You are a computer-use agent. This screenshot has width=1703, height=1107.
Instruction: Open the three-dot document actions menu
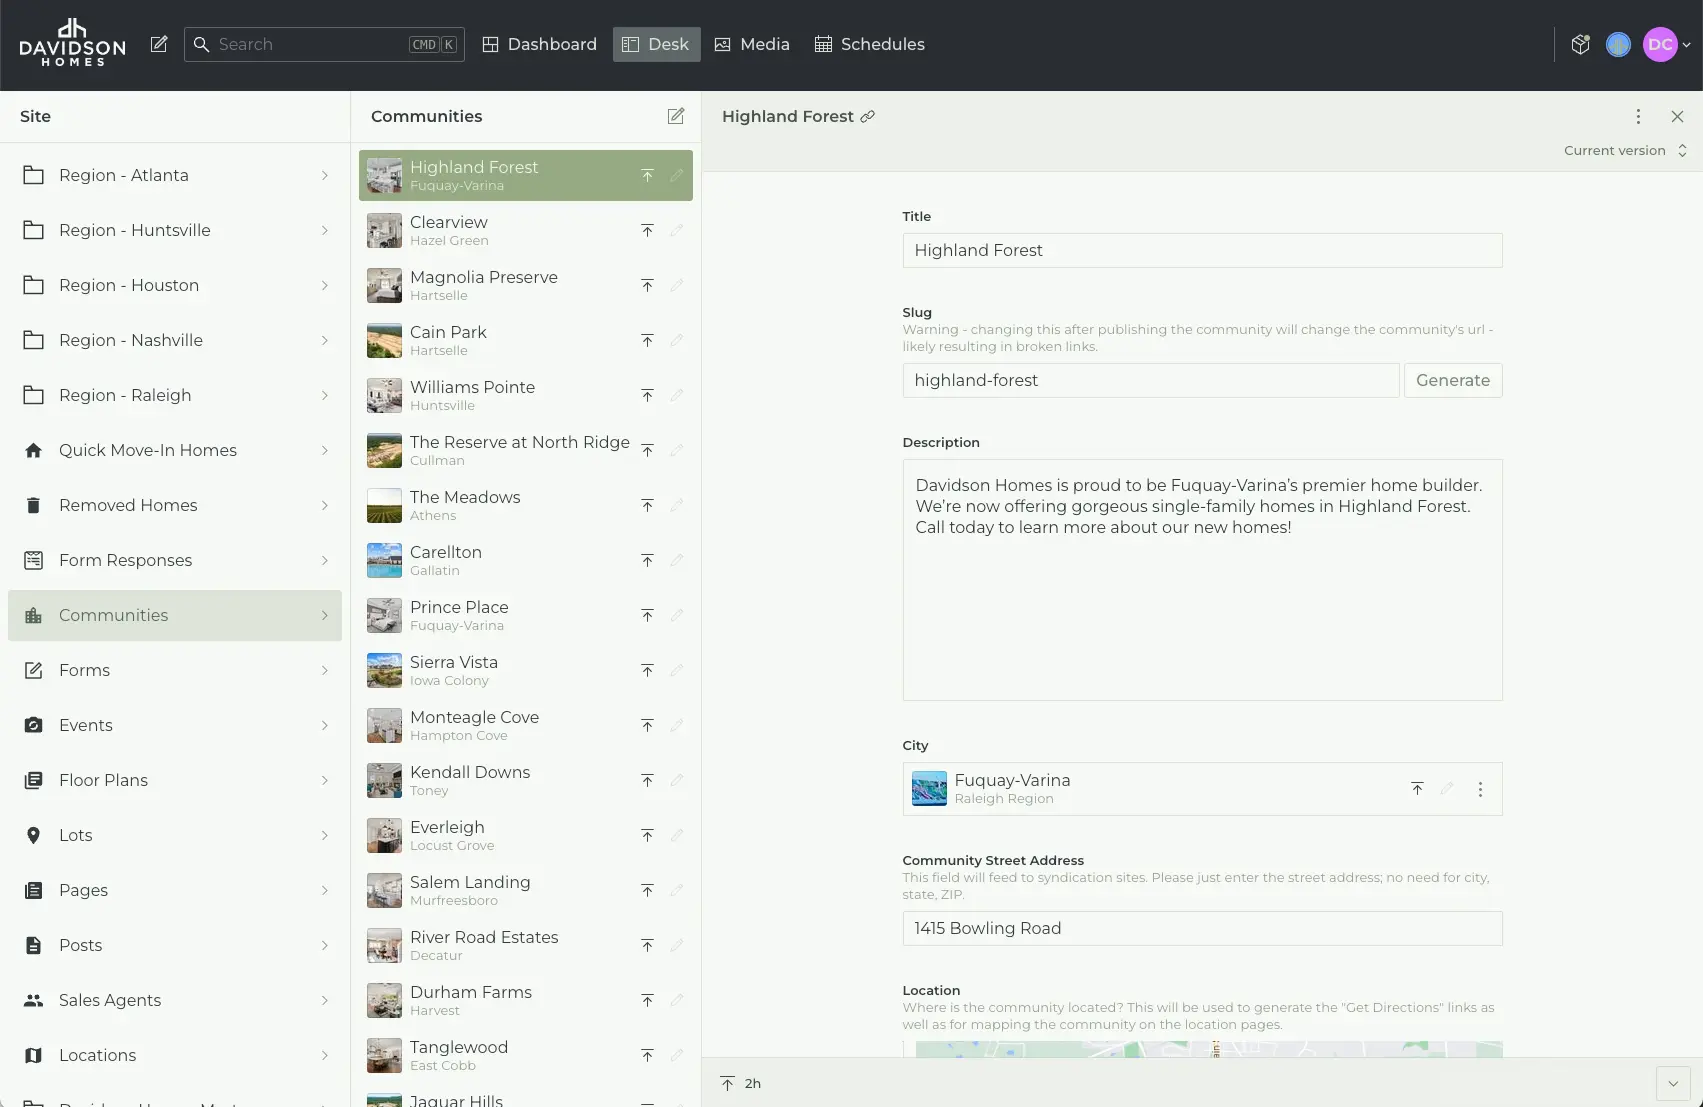[x=1638, y=116]
